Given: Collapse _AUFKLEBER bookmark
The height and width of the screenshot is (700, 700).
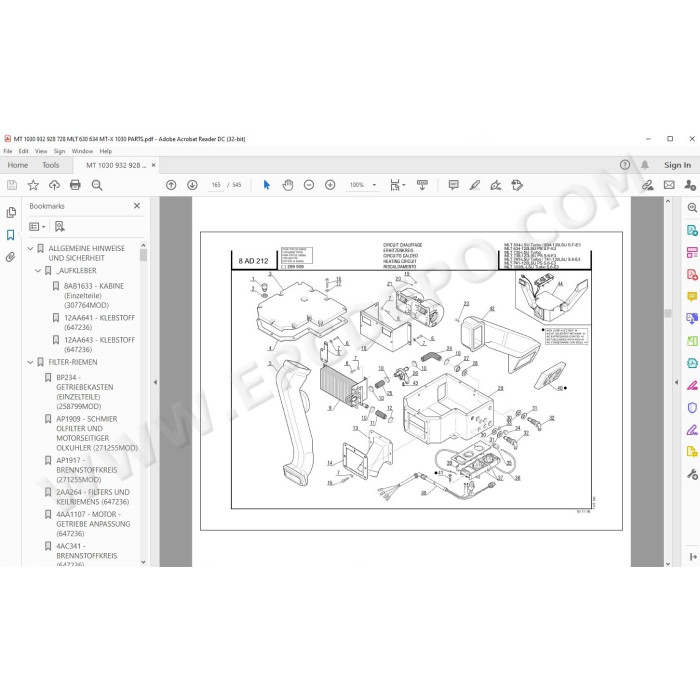Looking at the screenshot, I should [38, 271].
